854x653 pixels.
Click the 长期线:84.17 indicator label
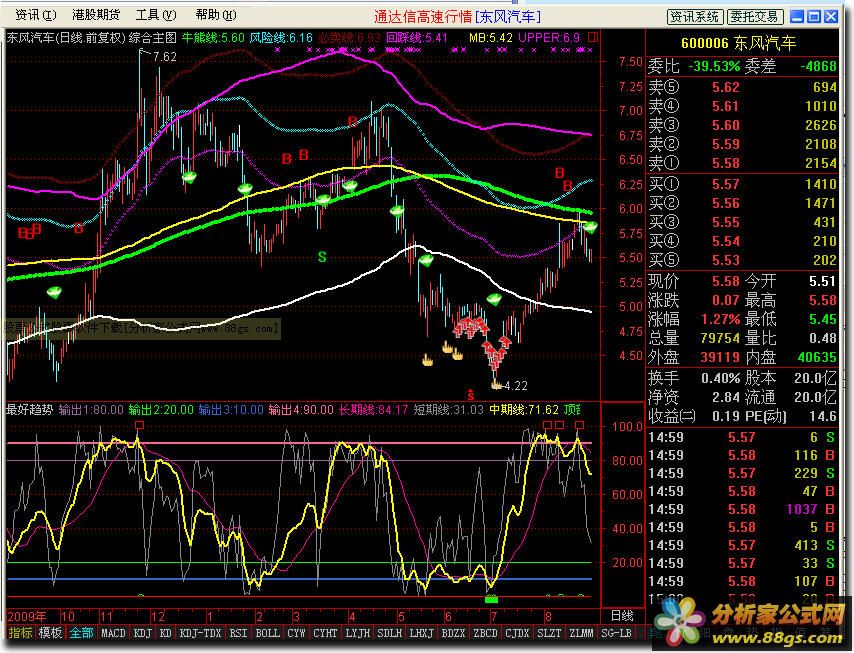point(373,410)
